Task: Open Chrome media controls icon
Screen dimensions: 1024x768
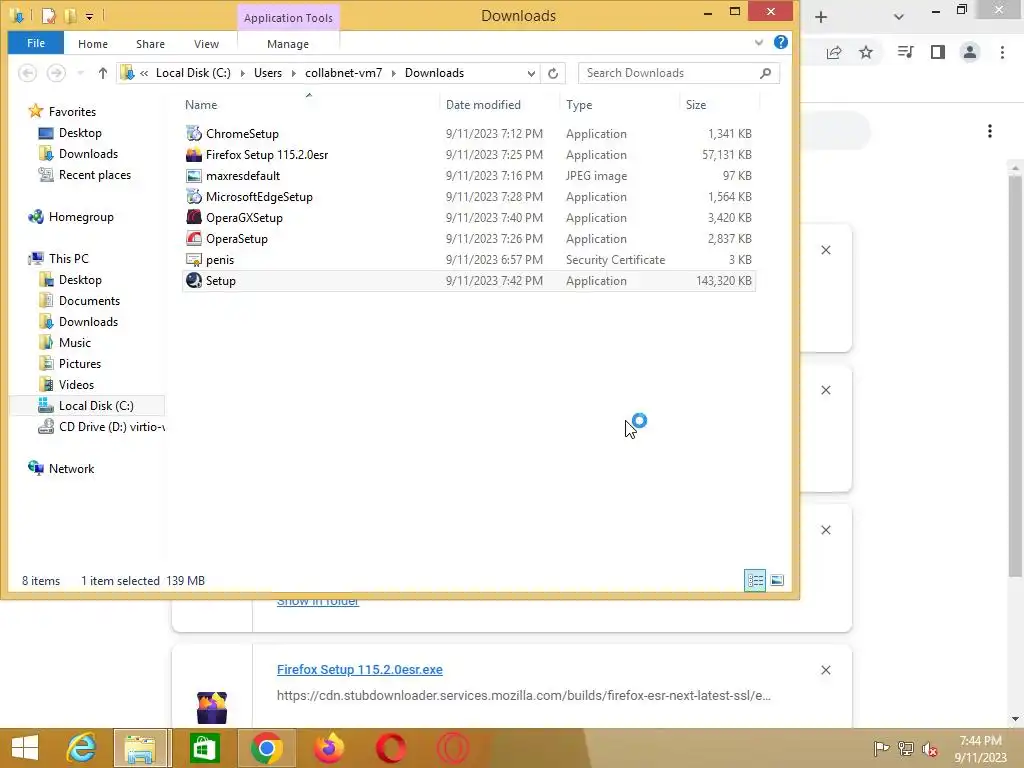Action: [905, 52]
